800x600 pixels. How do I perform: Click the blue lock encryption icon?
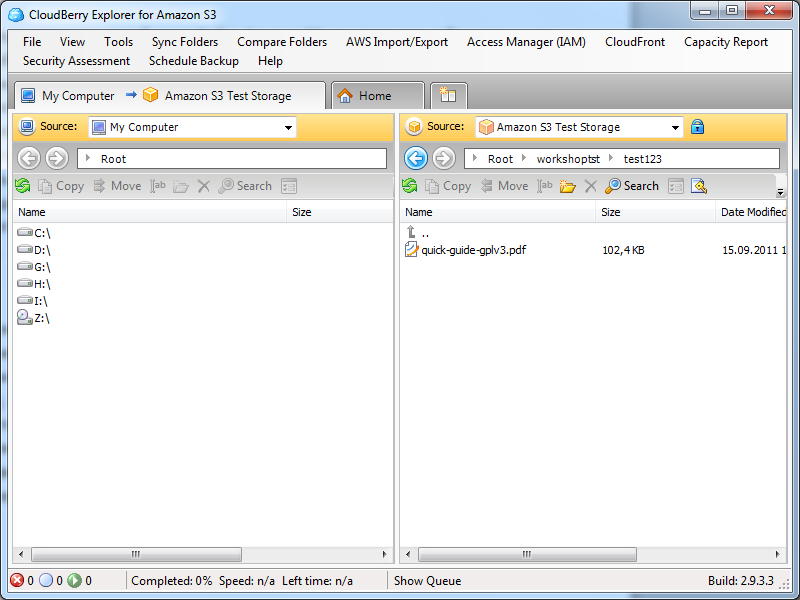[x=697, y=127]
